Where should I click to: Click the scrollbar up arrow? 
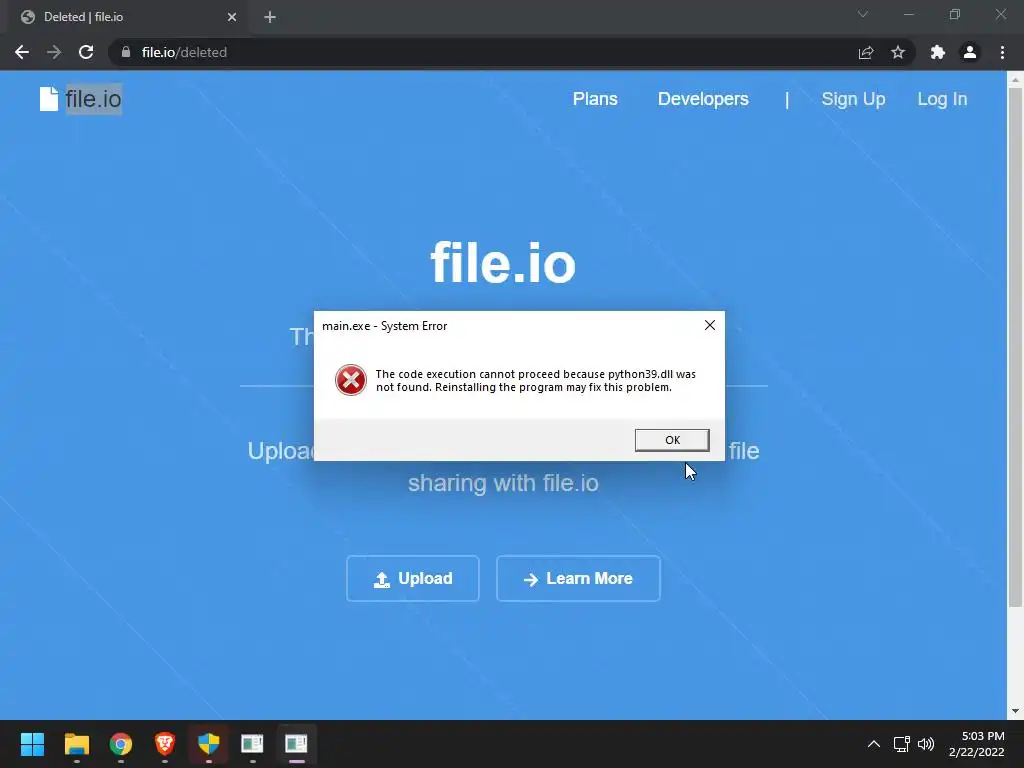click(x=1015, y=80)
